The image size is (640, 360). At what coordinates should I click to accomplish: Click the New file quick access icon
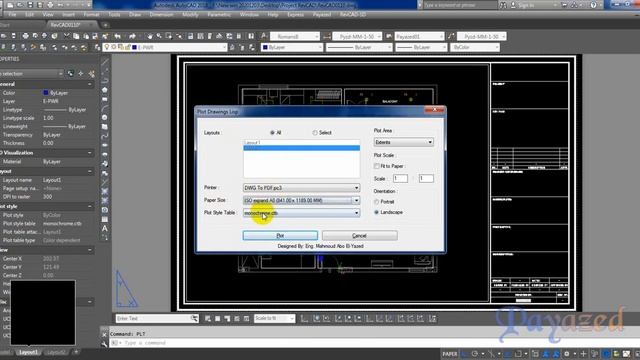10,5
